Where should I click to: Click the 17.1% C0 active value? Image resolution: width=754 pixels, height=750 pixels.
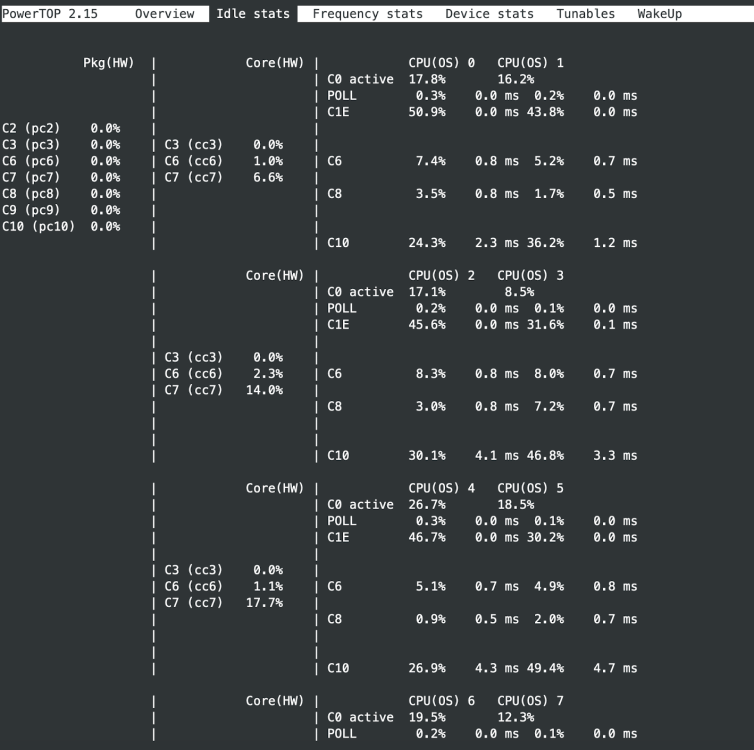pyautogui.click(x=427, y=291)
